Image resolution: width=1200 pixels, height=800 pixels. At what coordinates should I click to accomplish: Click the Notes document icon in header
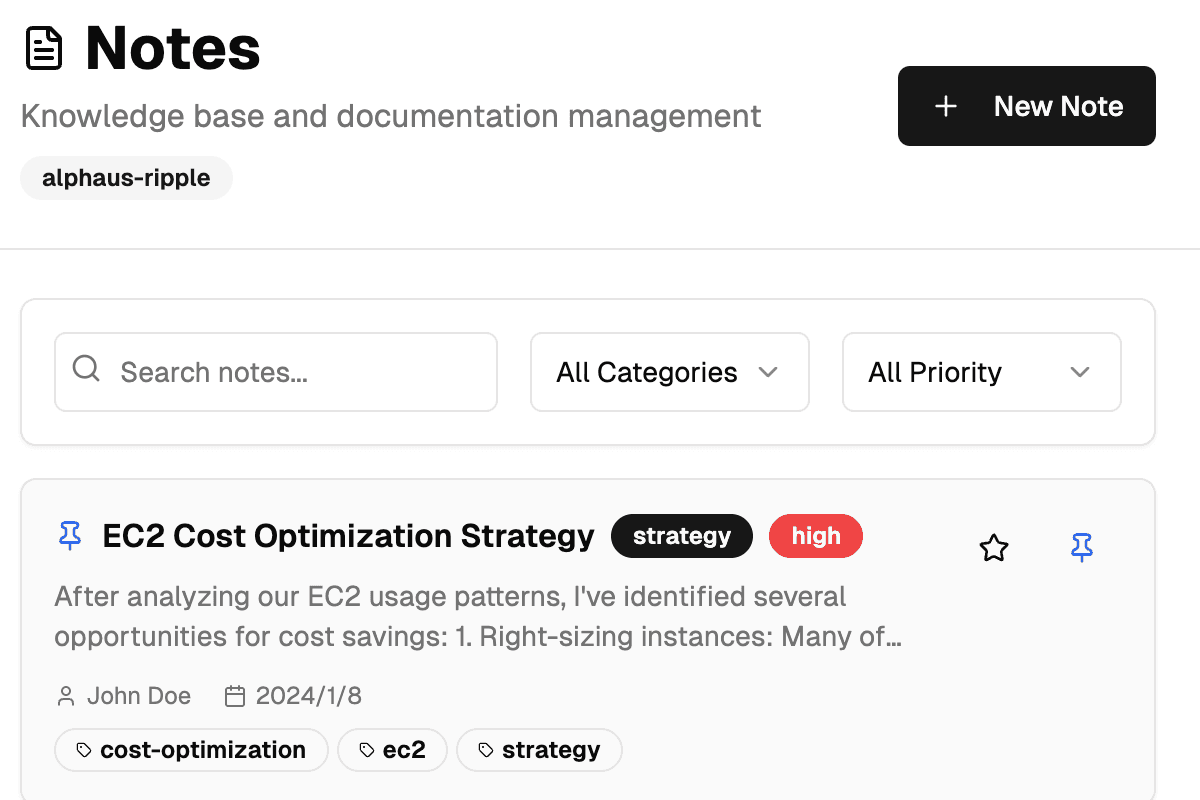44,49
